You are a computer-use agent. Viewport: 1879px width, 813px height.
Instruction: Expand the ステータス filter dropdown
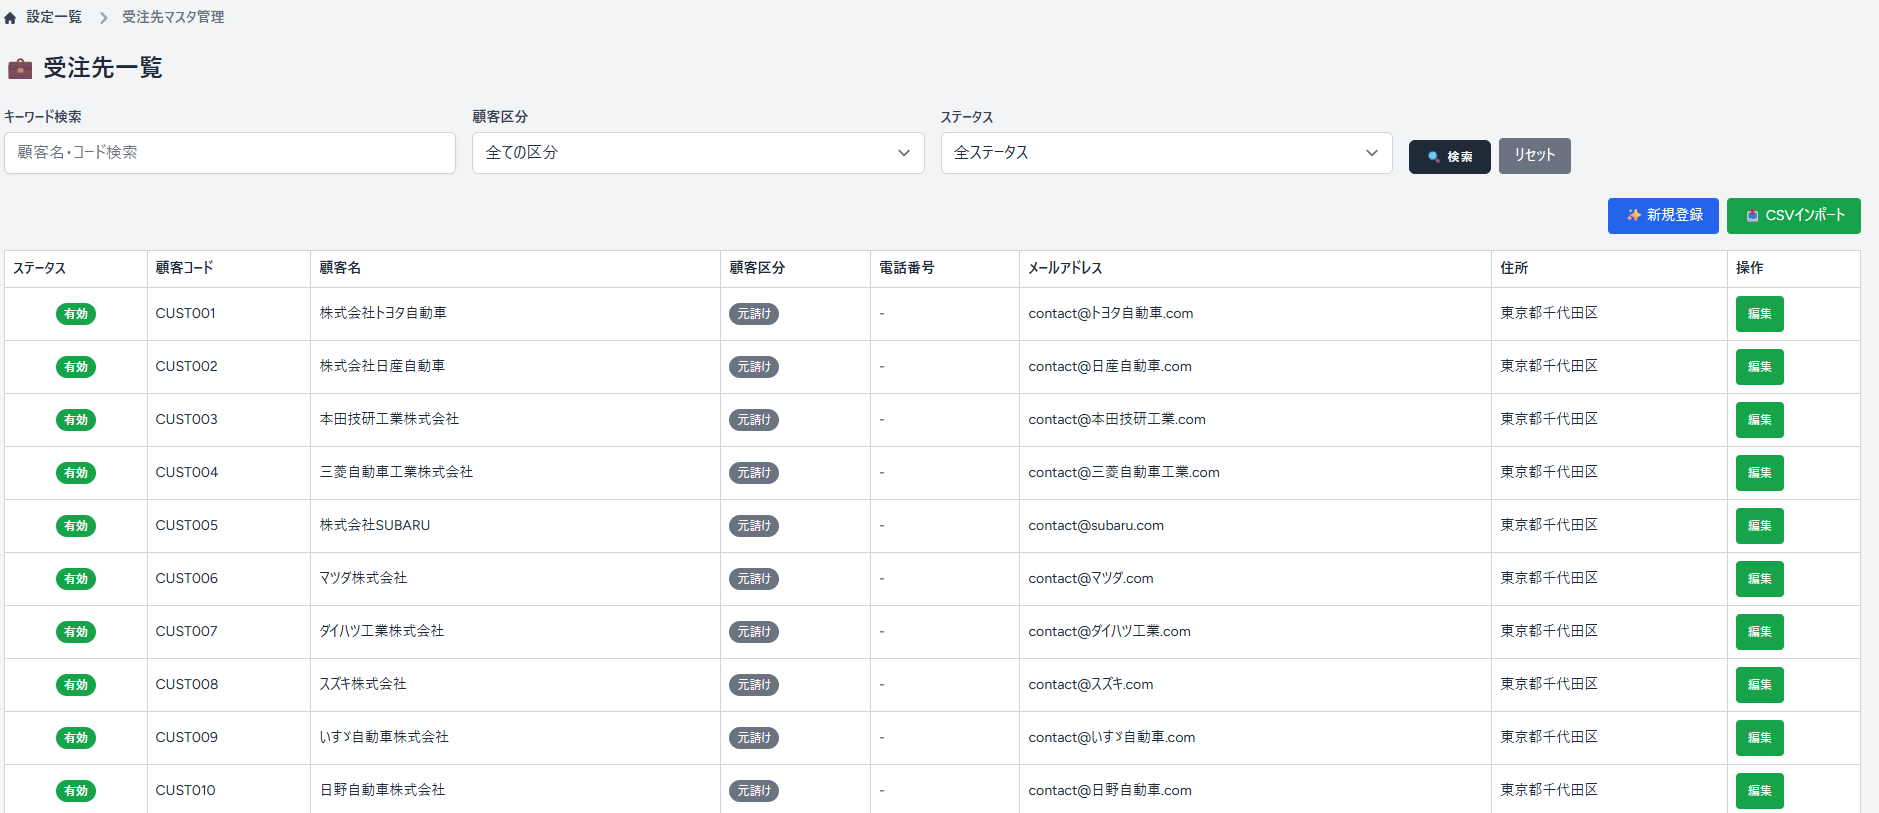tap(1165, 153)
